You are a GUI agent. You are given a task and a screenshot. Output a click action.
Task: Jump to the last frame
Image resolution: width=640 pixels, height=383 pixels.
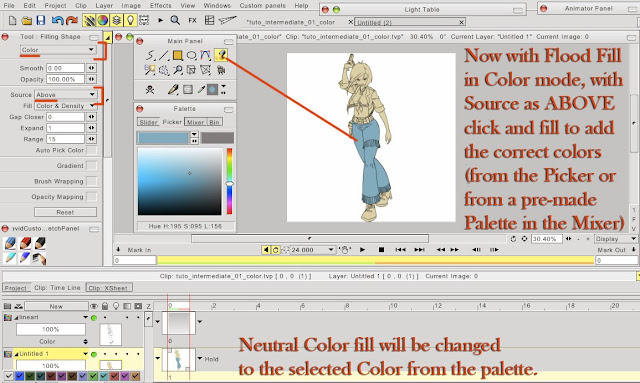coord(419,249)
